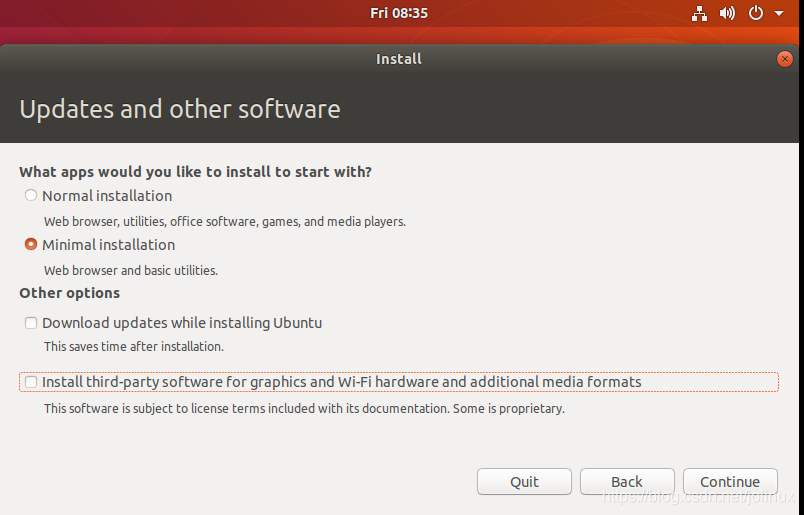Enable Download updates while installing Ubuntu
This screenshot has height=515, width=804.
[31, 323]
